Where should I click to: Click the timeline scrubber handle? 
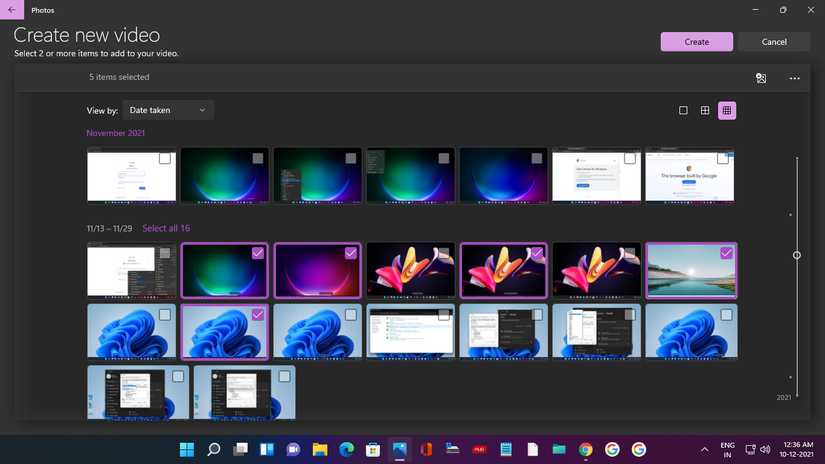pyautogui.click(x=797, y=255)
